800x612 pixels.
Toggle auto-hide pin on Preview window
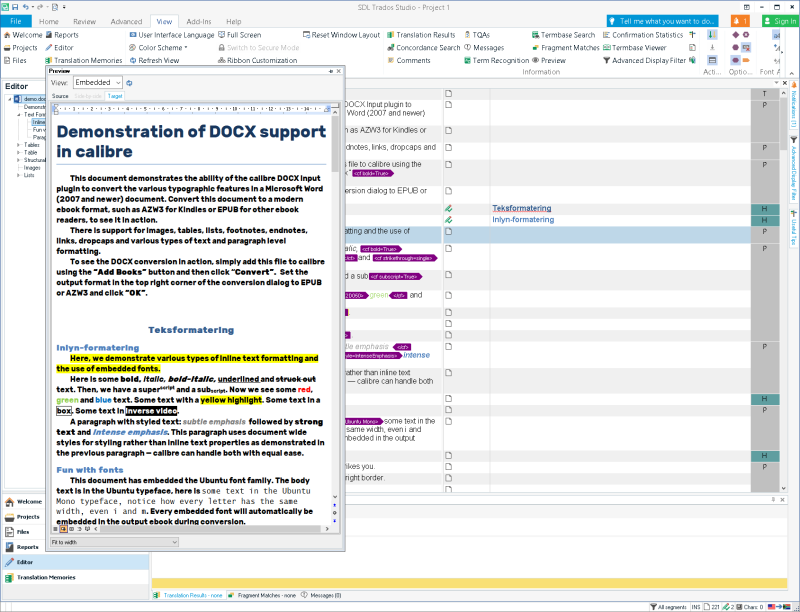tap(331, 71)
